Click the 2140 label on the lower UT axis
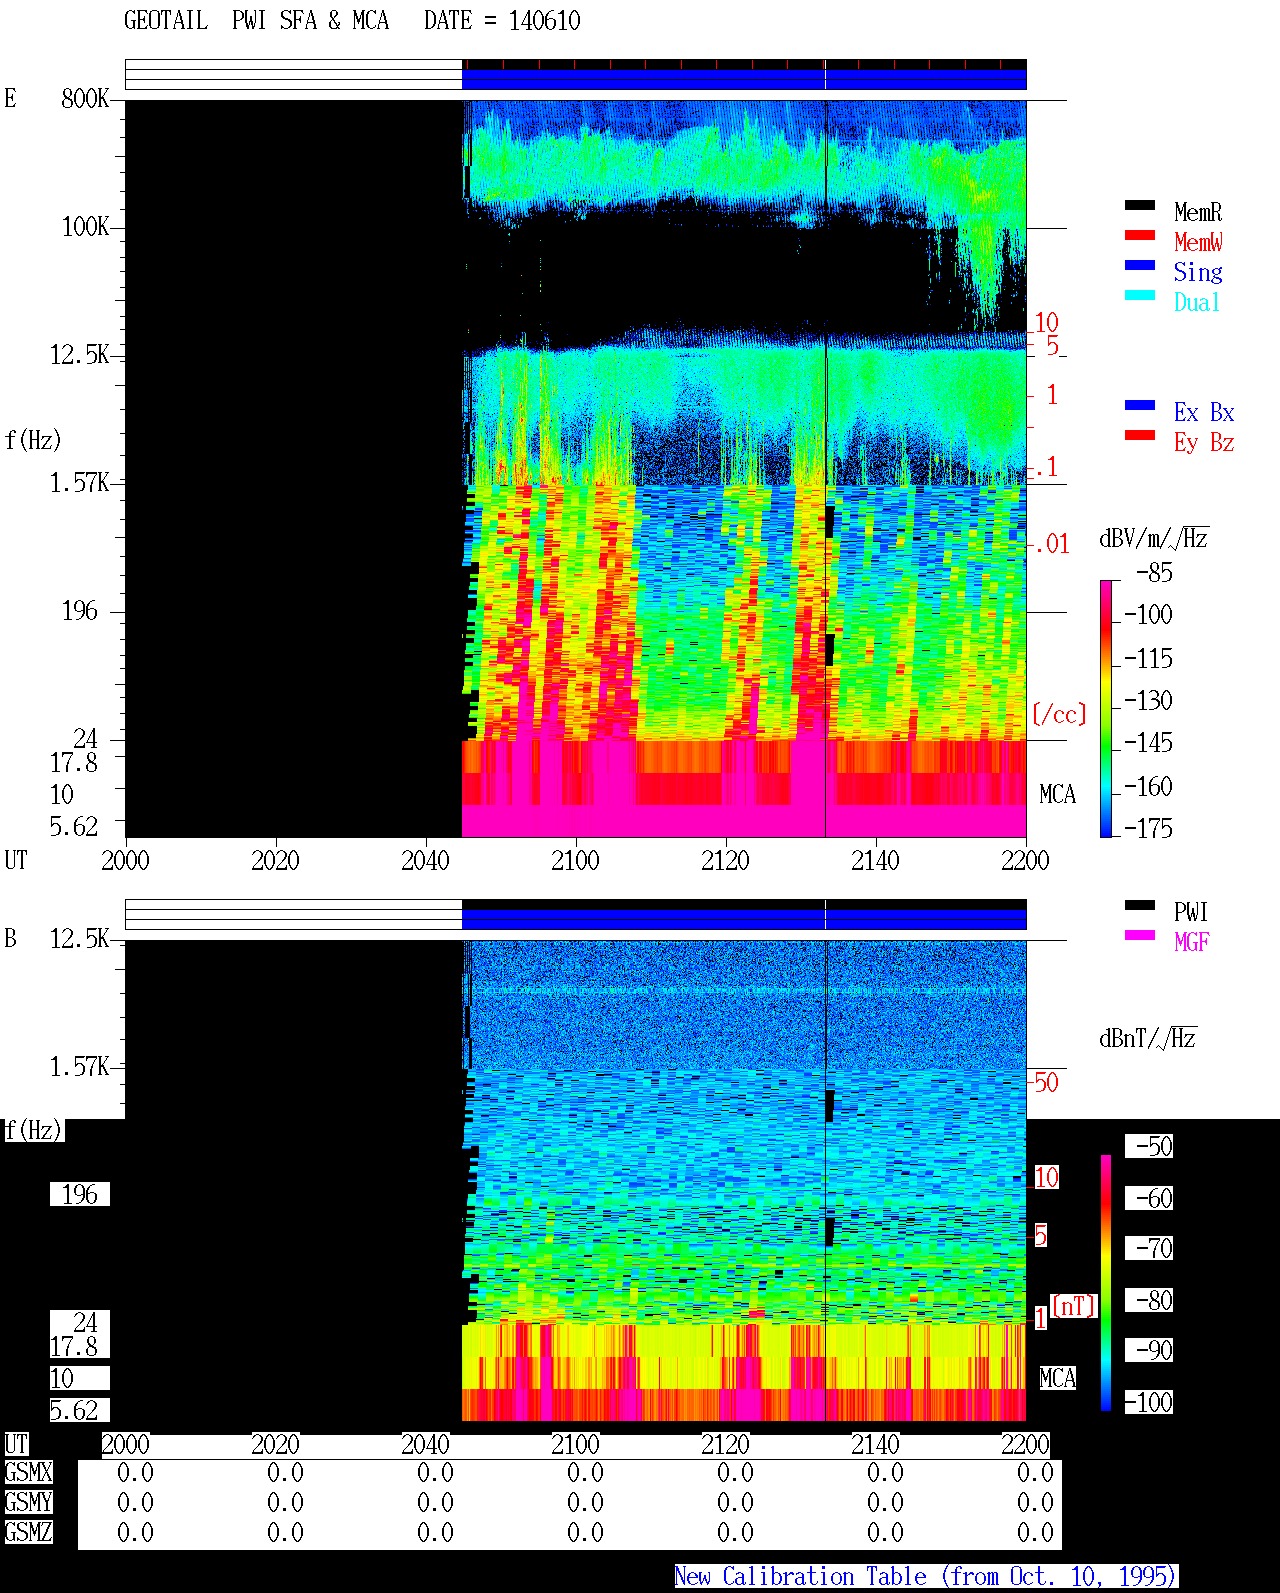Screen dimensions: 1280x1593 point(875,1444)
